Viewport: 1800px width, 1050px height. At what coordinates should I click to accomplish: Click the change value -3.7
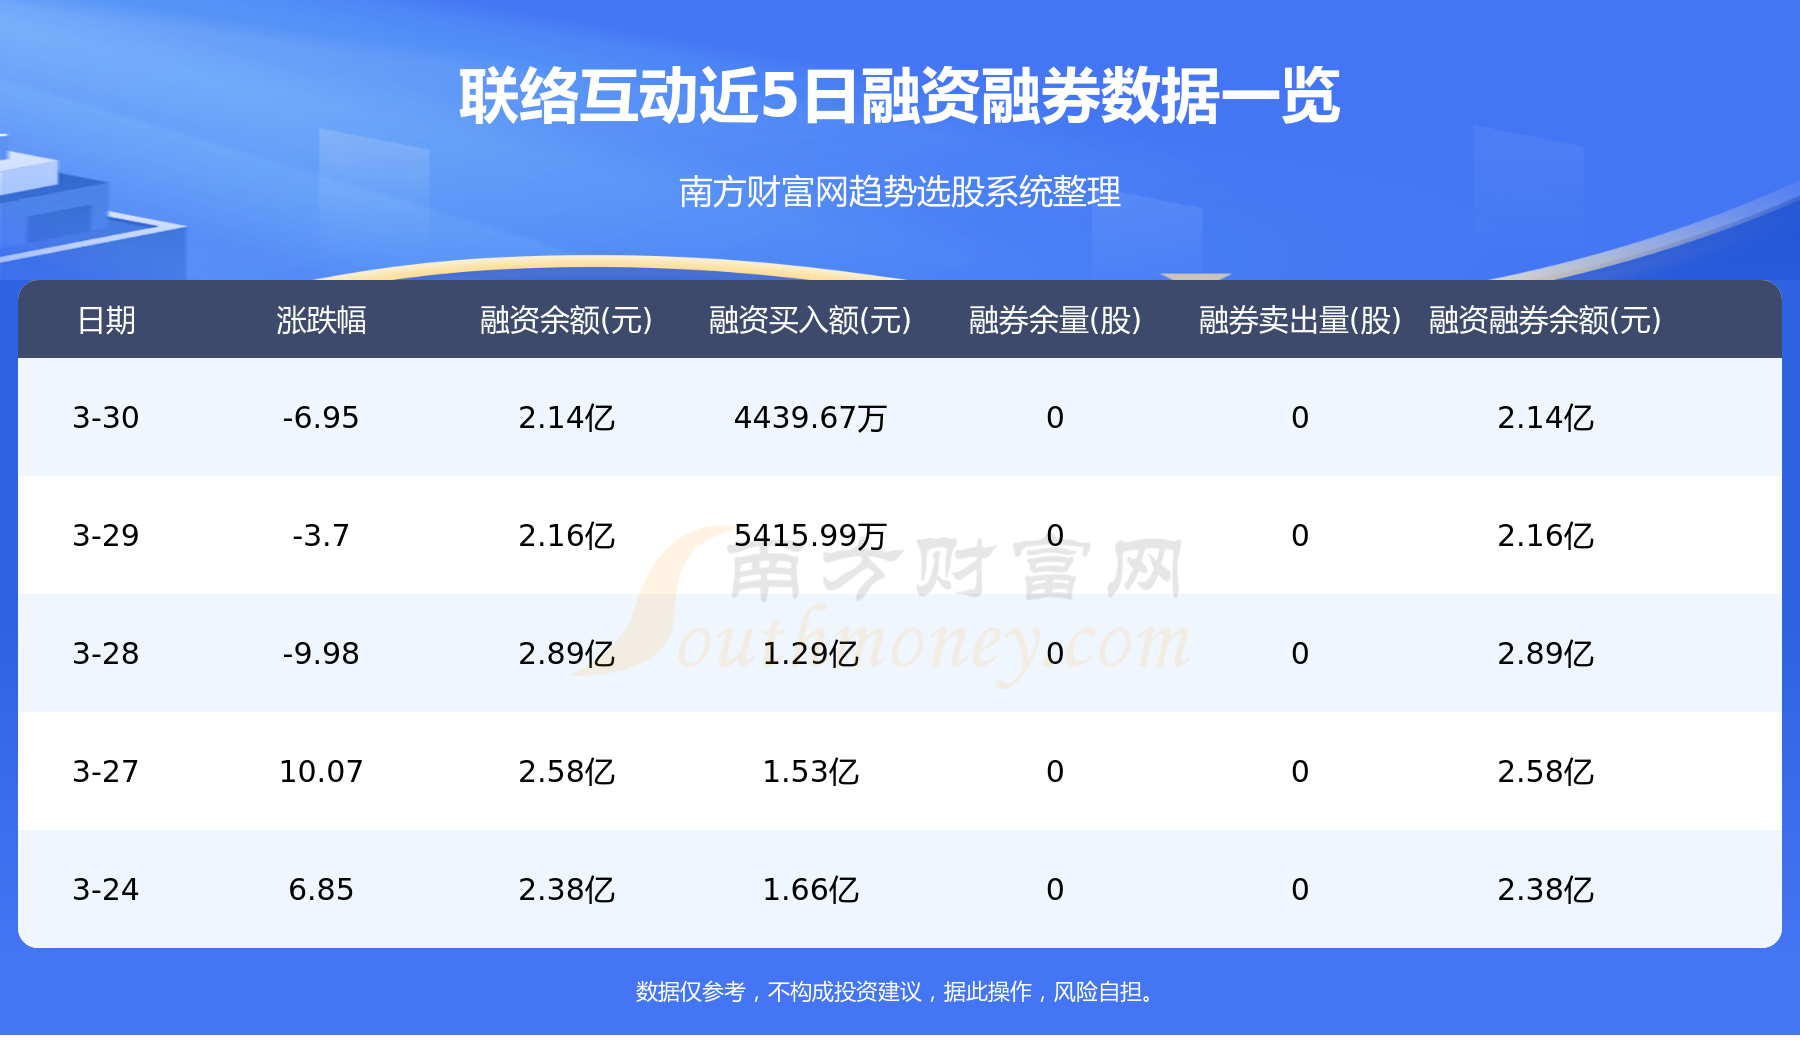(x=321, y=535)
